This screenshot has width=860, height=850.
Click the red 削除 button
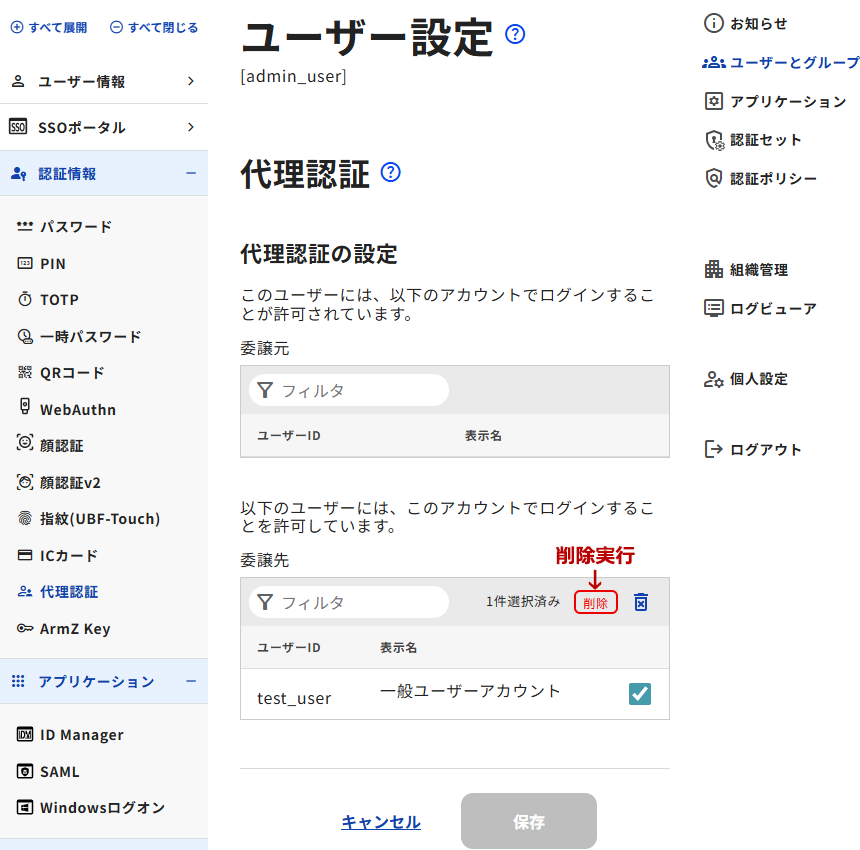coord(595,603)
